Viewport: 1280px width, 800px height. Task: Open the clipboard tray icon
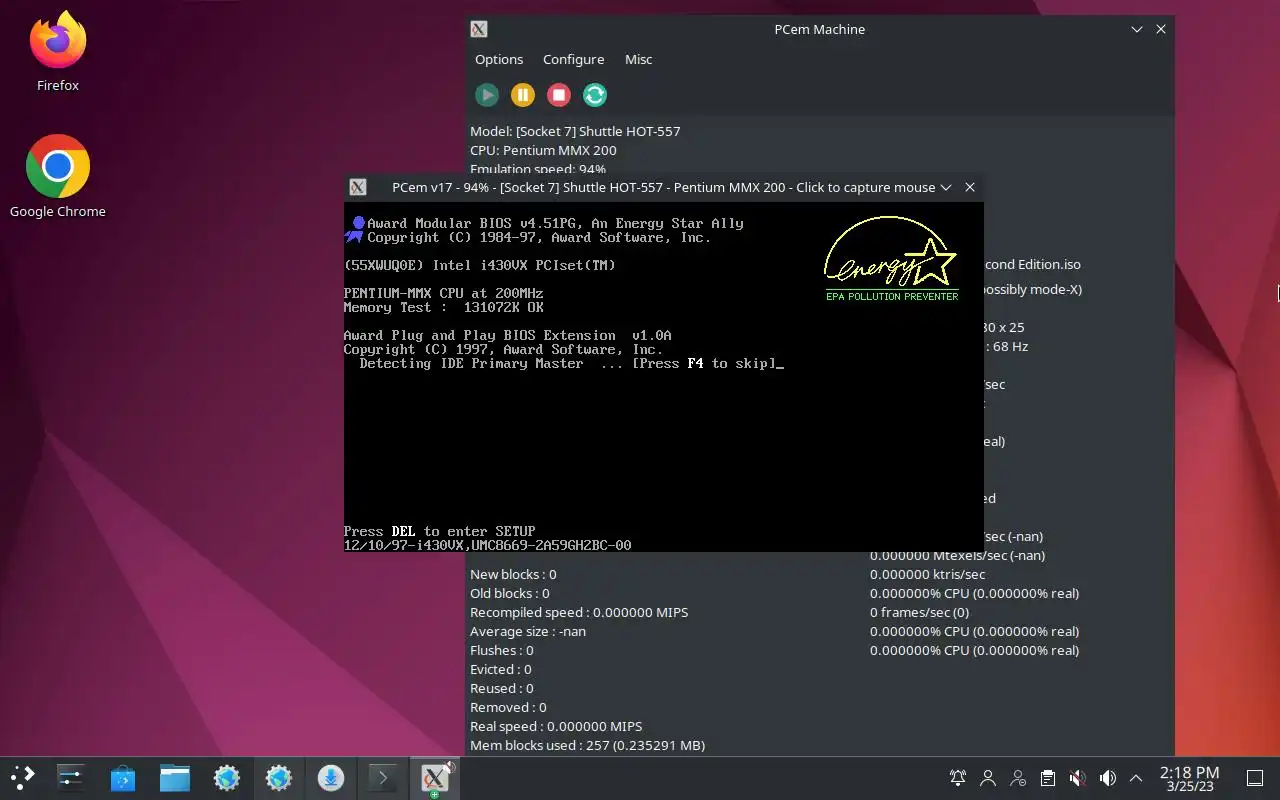[x=1047, y=778]
